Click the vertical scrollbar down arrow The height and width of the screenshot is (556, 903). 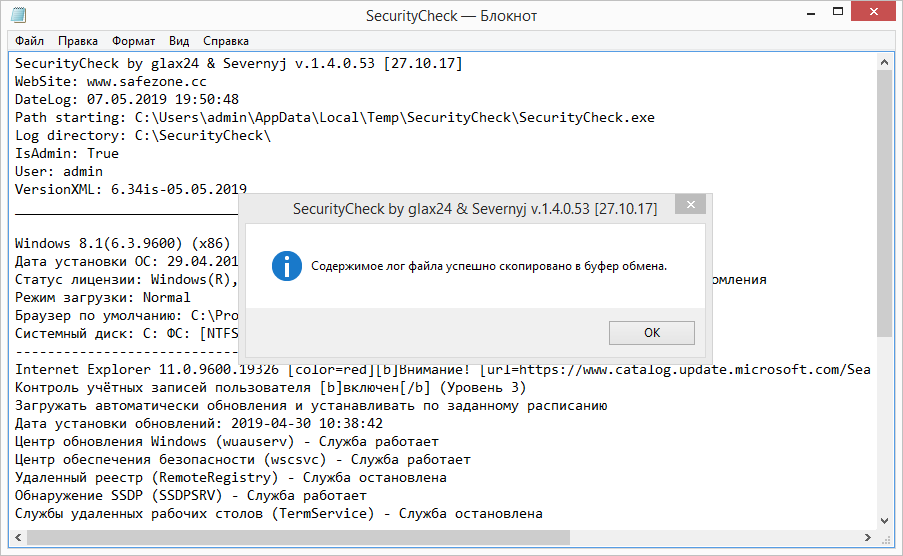(x=884, y=519)
